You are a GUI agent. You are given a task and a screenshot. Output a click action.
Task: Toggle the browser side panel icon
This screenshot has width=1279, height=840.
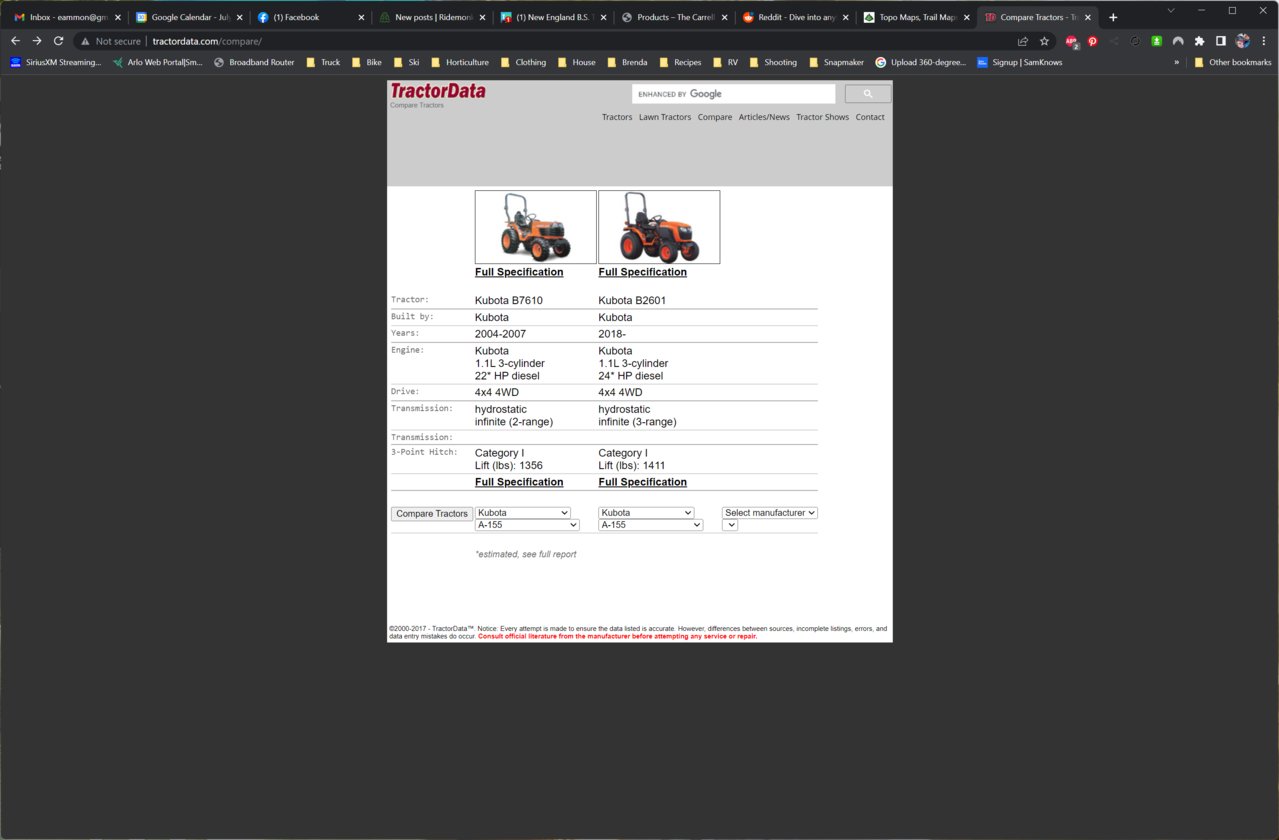tap(1220, 41)
